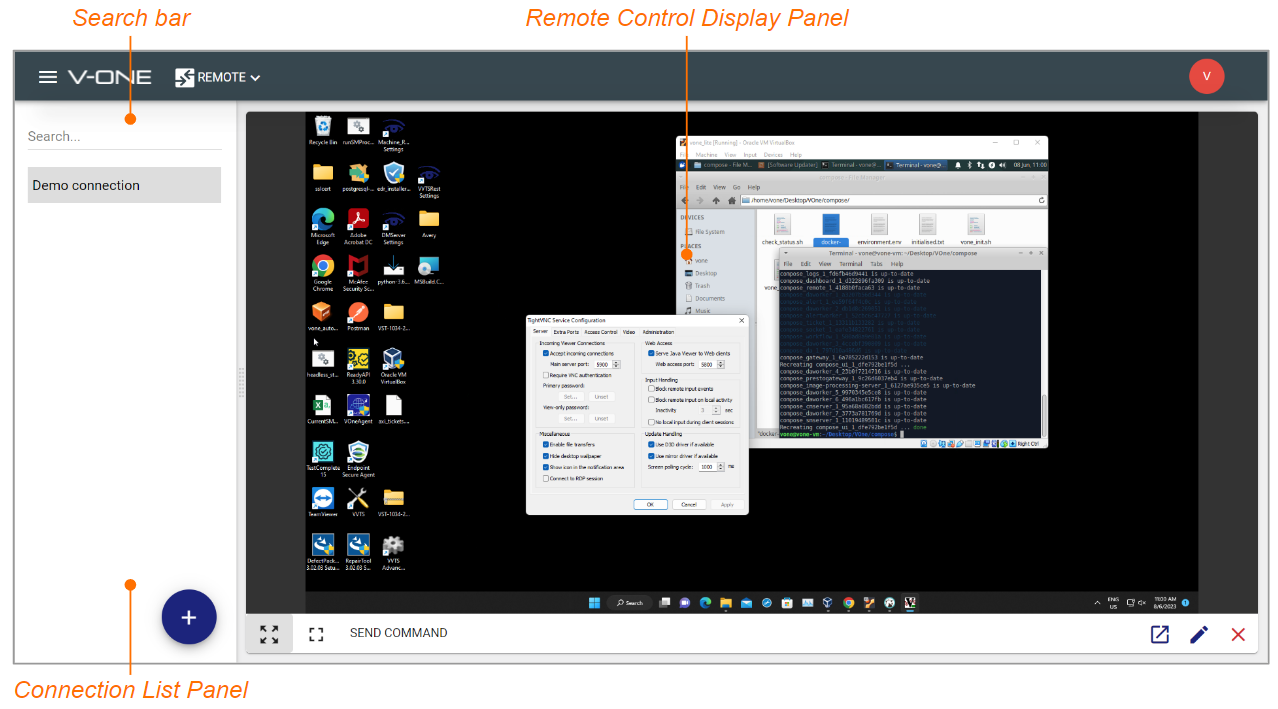
Task: Toggle Connect to RDP session checkbox
Action: (546, 478)
